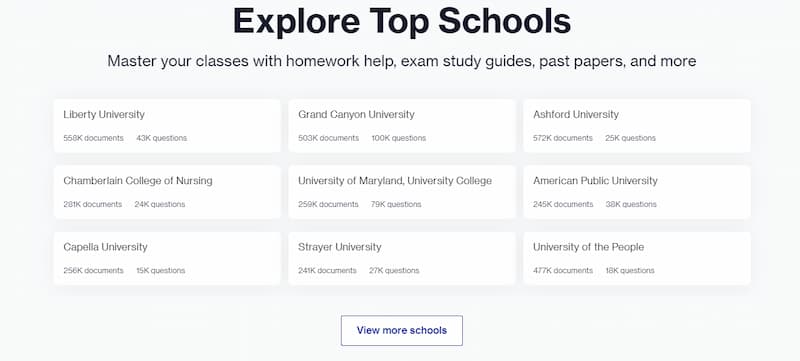800x361 pixels.
Task: Select University of Maryland, University College
Action: point(402,192)
